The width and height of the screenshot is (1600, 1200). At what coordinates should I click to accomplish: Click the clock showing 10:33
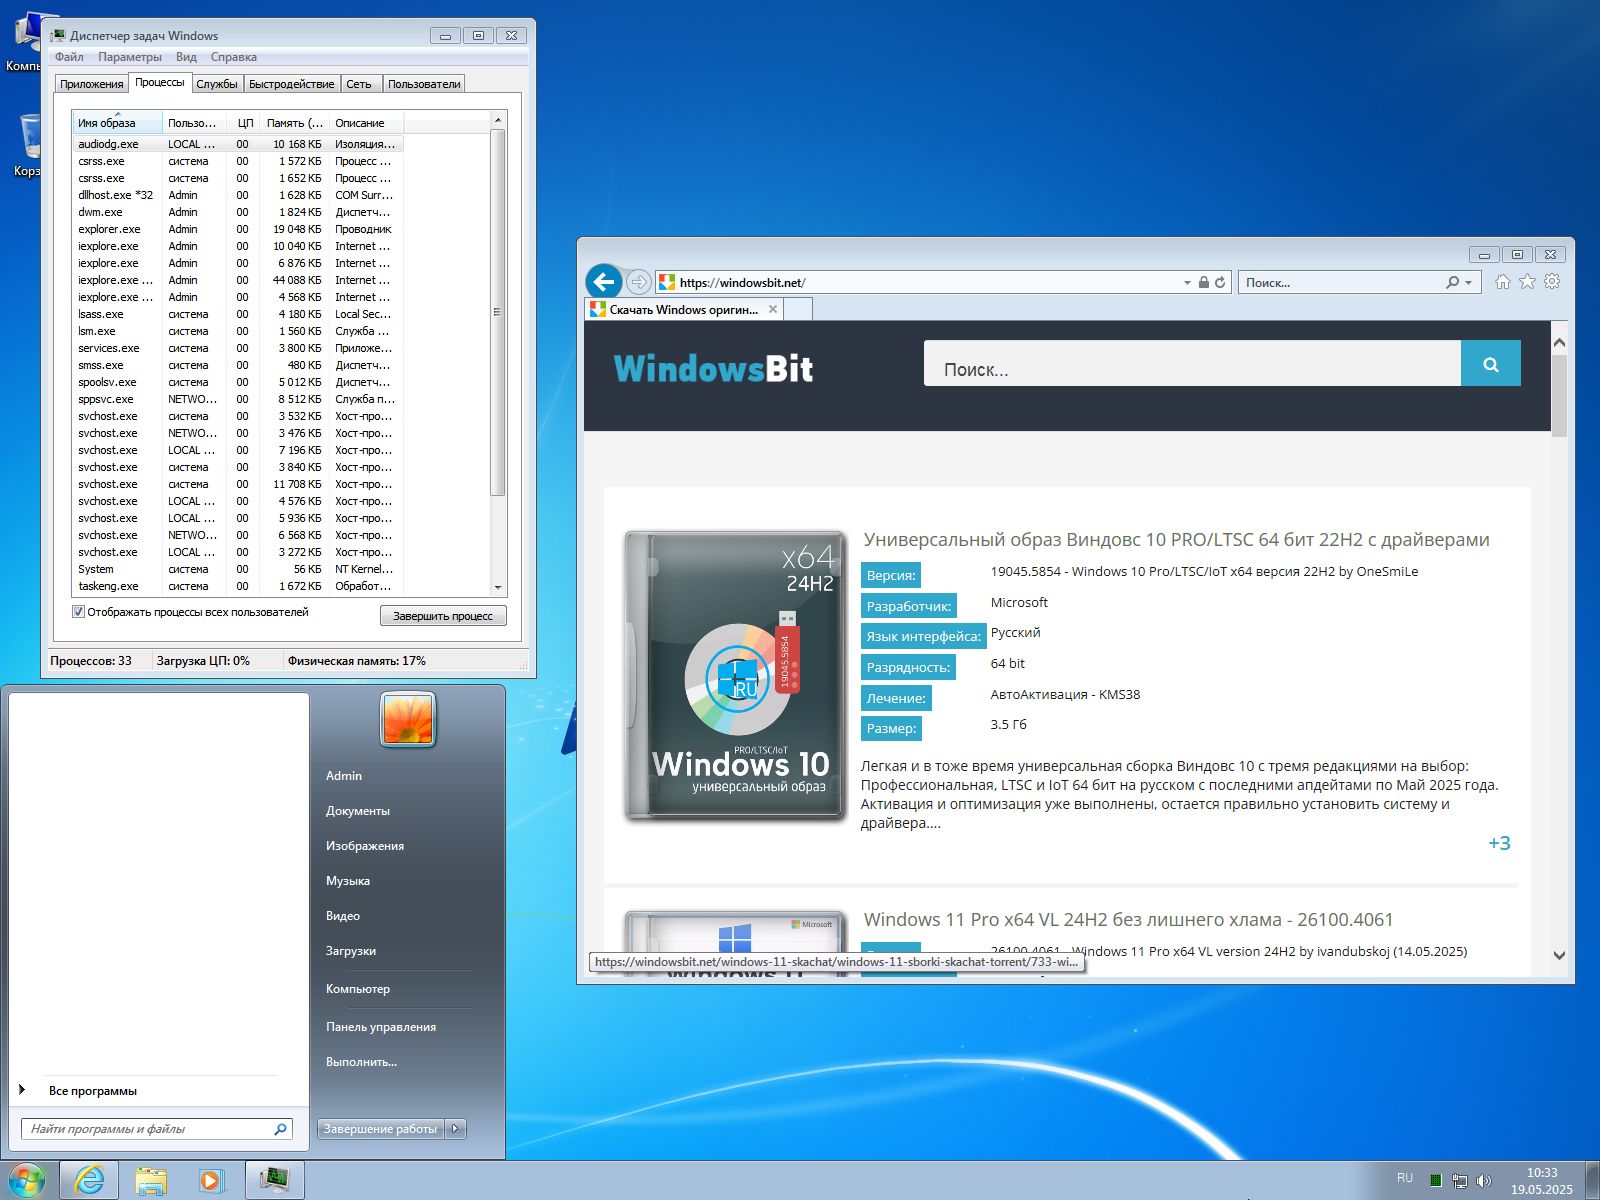click(x=1542, y=1173)
